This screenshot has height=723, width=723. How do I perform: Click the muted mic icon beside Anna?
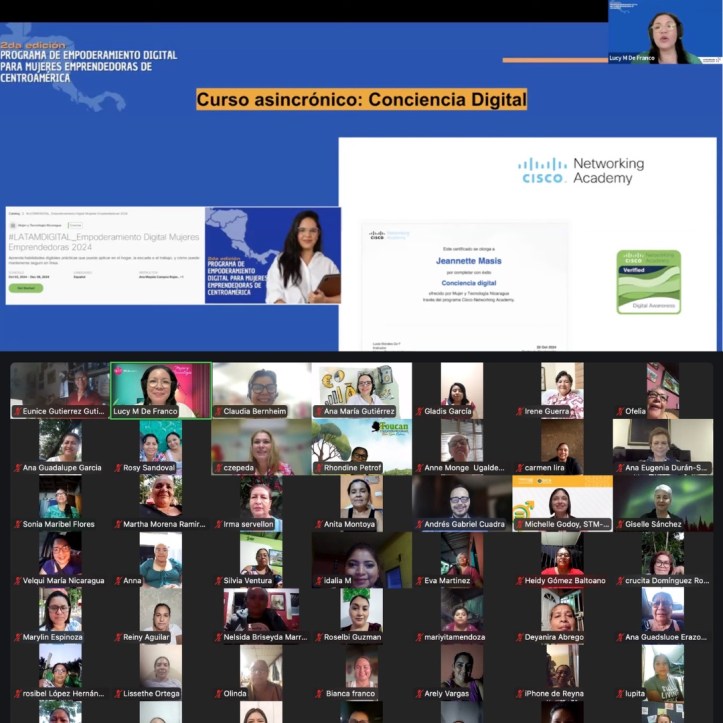tap(118, 581)
